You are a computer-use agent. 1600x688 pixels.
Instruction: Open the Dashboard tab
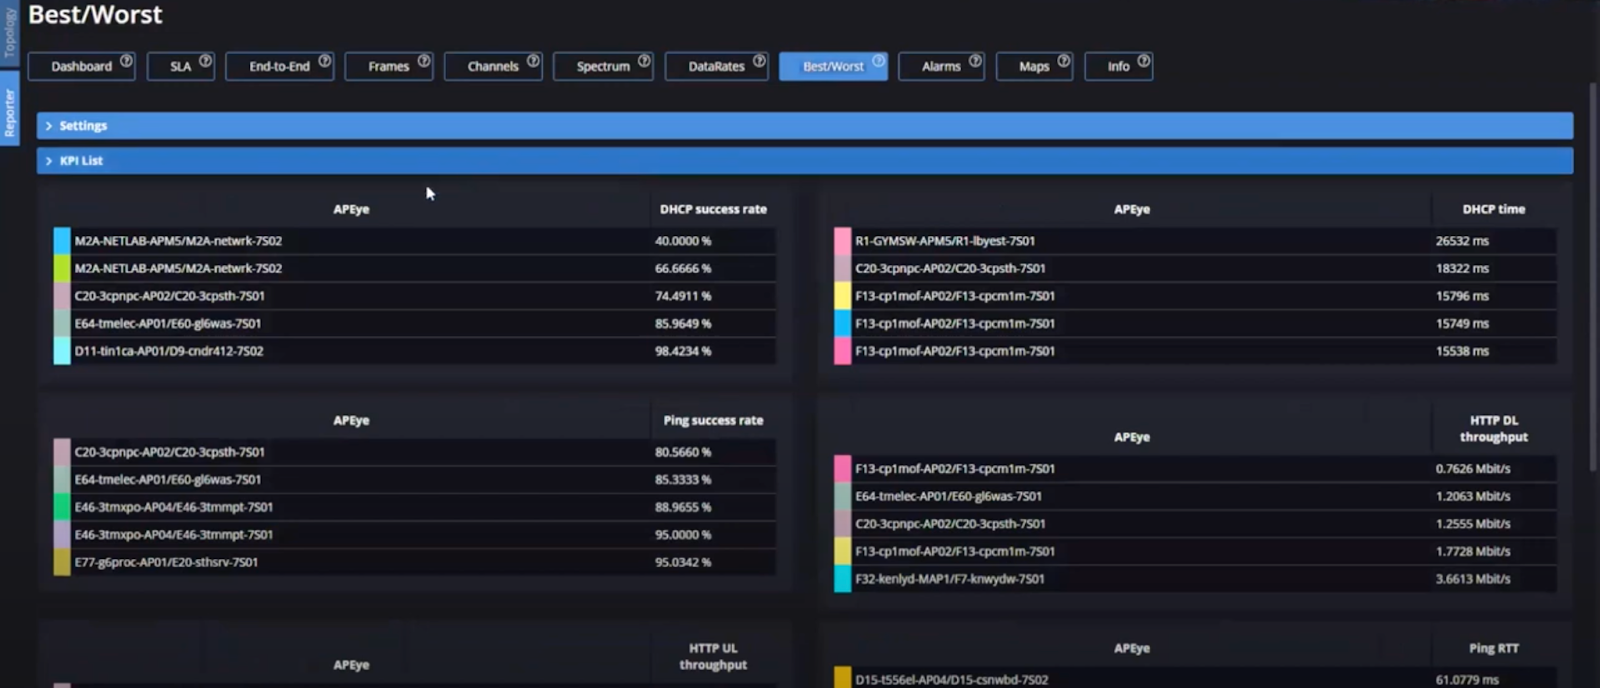point(81,66)
